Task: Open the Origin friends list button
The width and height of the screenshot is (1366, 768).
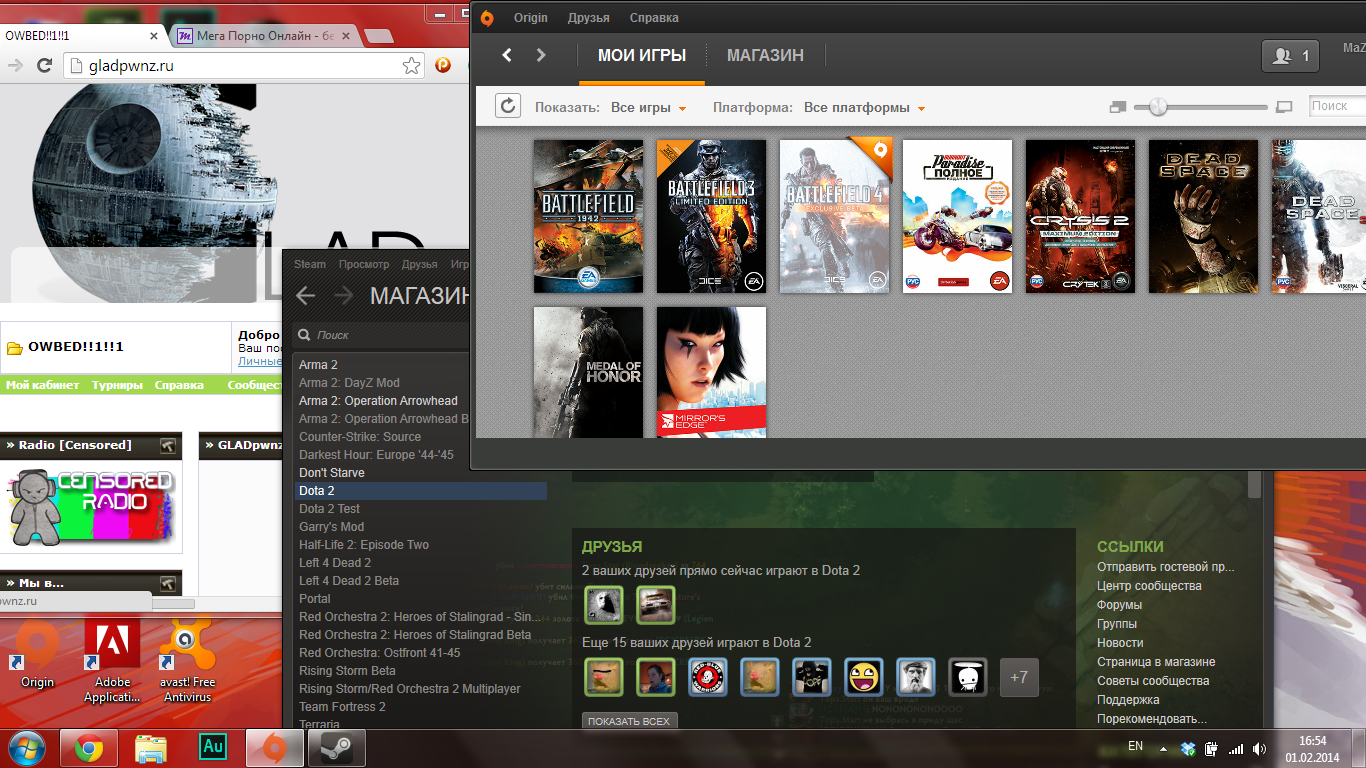Action: point(1290,56)
